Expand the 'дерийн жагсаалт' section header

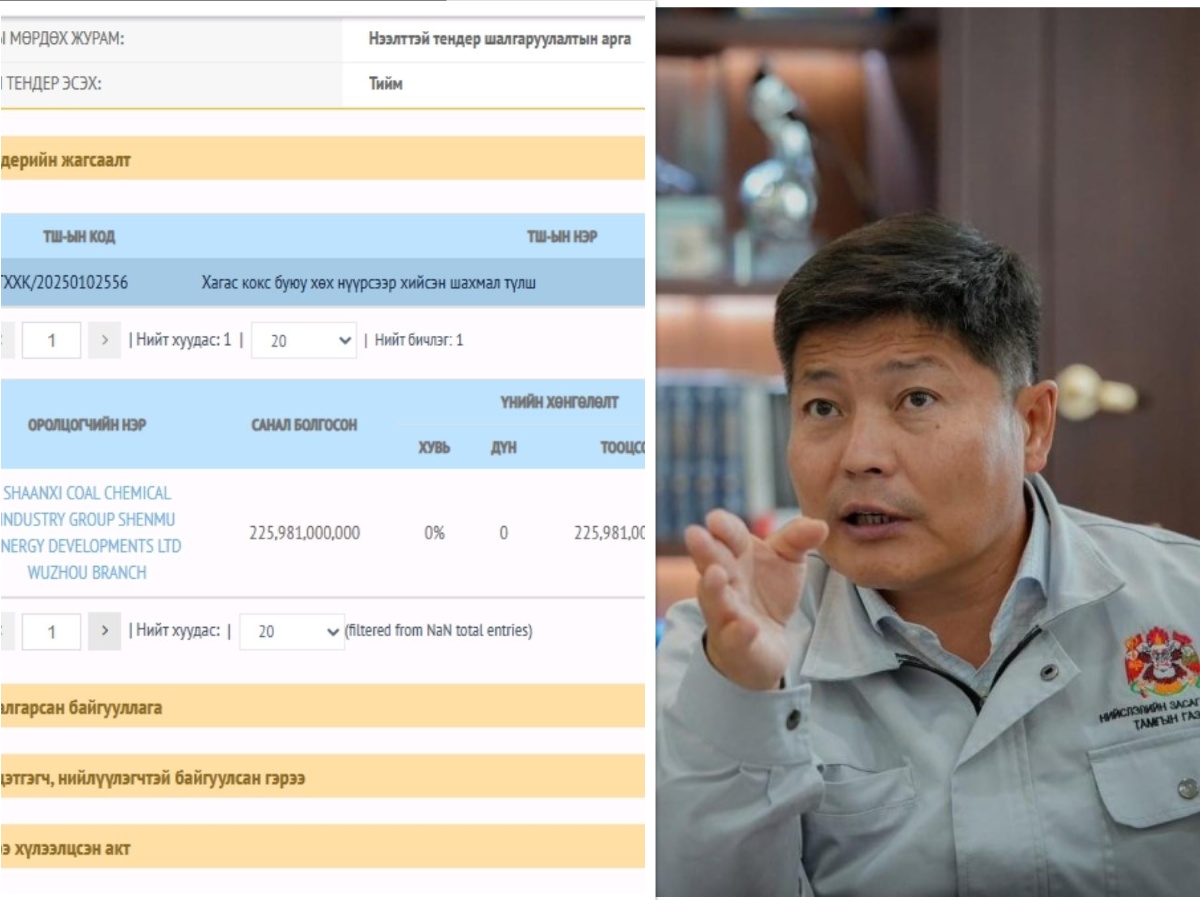(x=322, y=159)
